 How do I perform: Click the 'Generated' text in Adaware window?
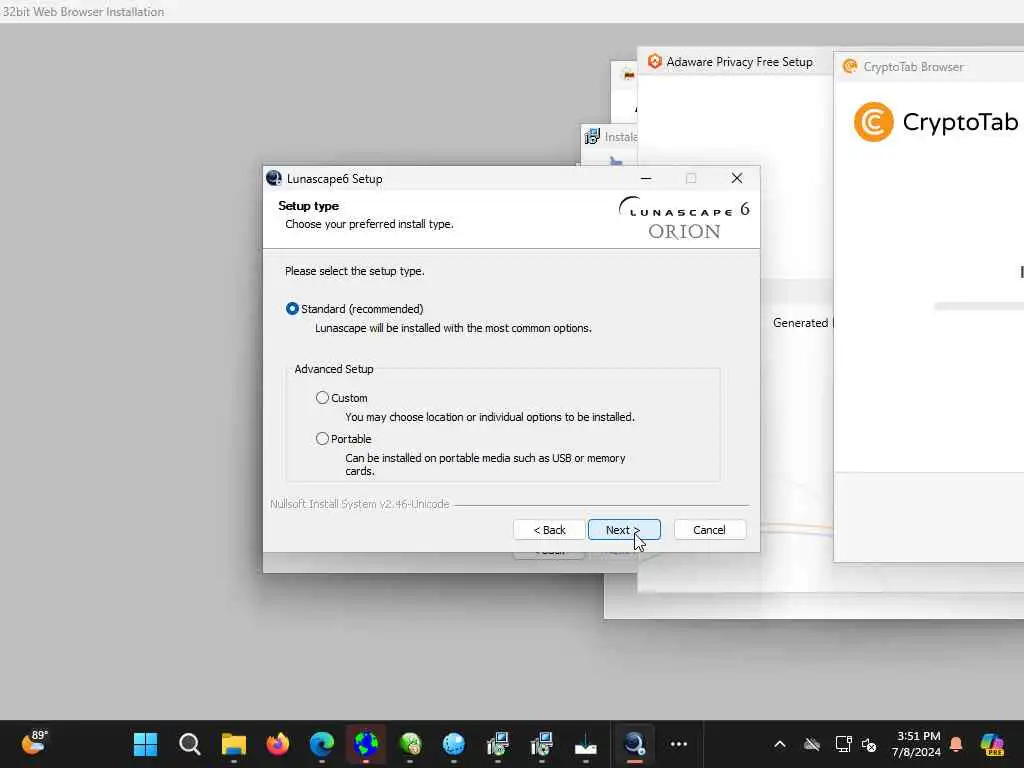coord(800,323)
